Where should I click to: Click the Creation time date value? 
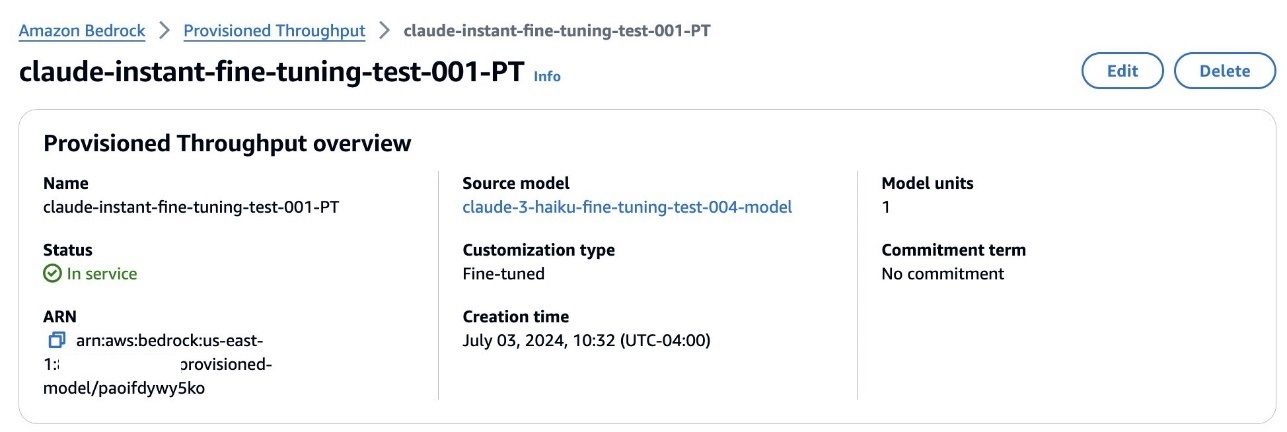[x=586, y=340]
